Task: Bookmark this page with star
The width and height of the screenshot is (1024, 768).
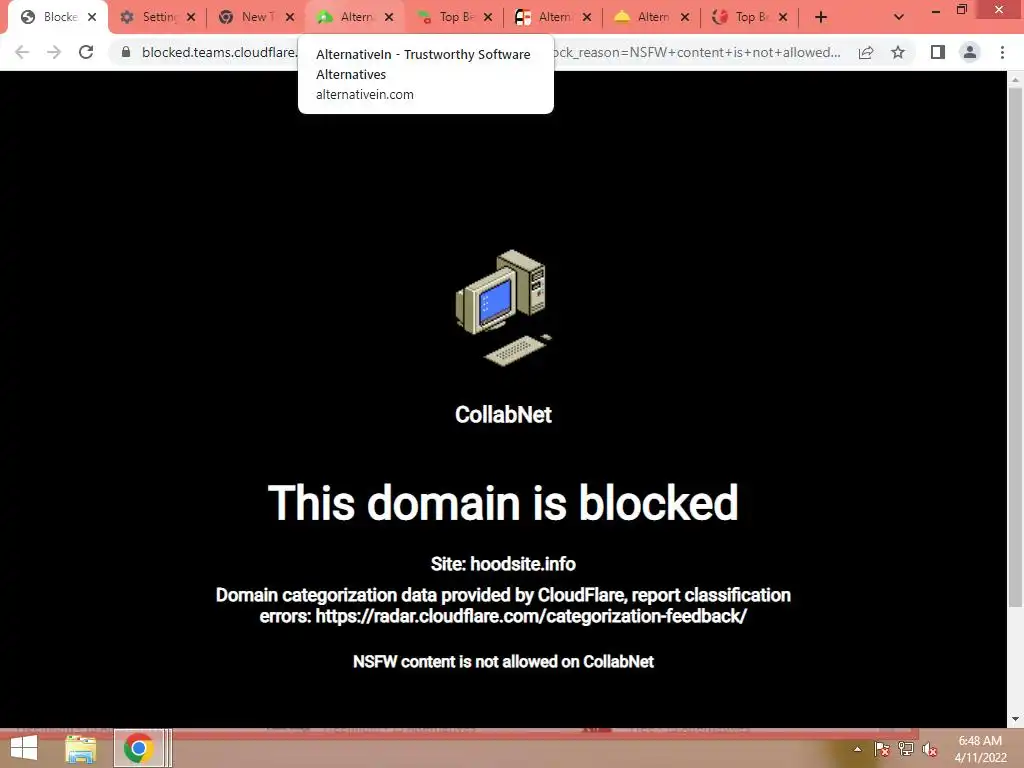Action: click(x=898, y=52)
